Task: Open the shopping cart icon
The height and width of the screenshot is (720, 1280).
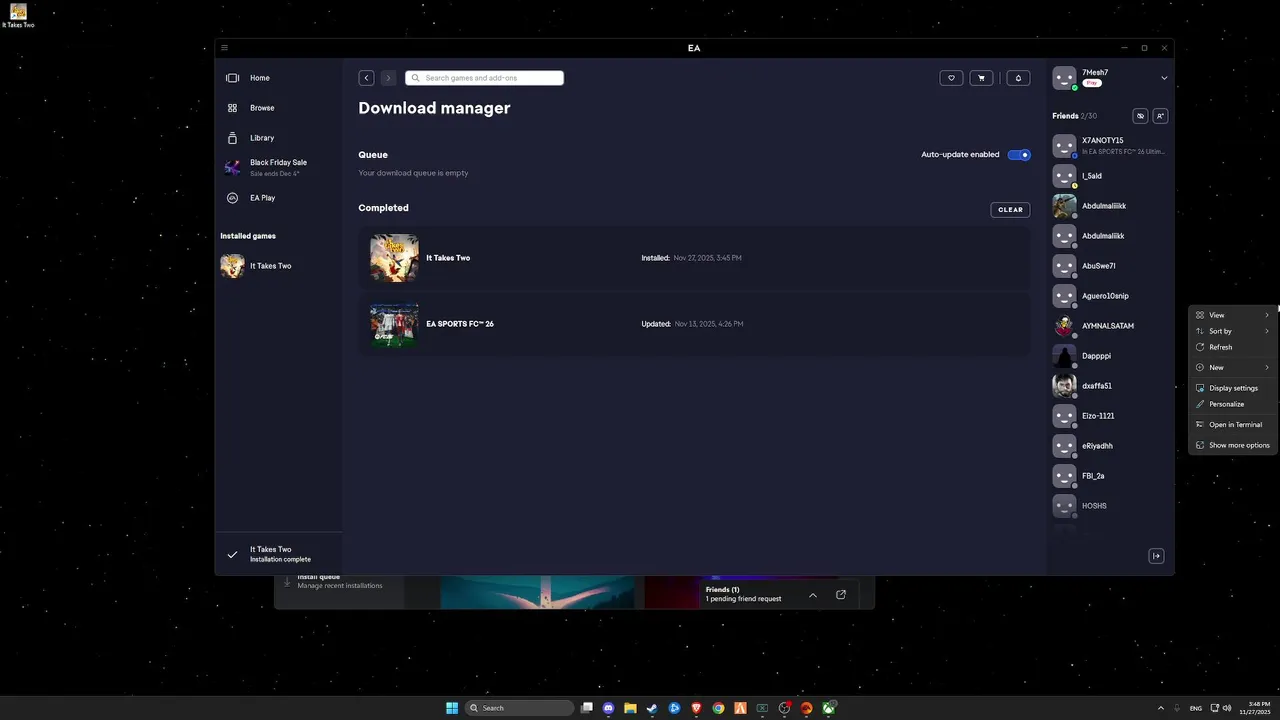Action: (981, 78)
